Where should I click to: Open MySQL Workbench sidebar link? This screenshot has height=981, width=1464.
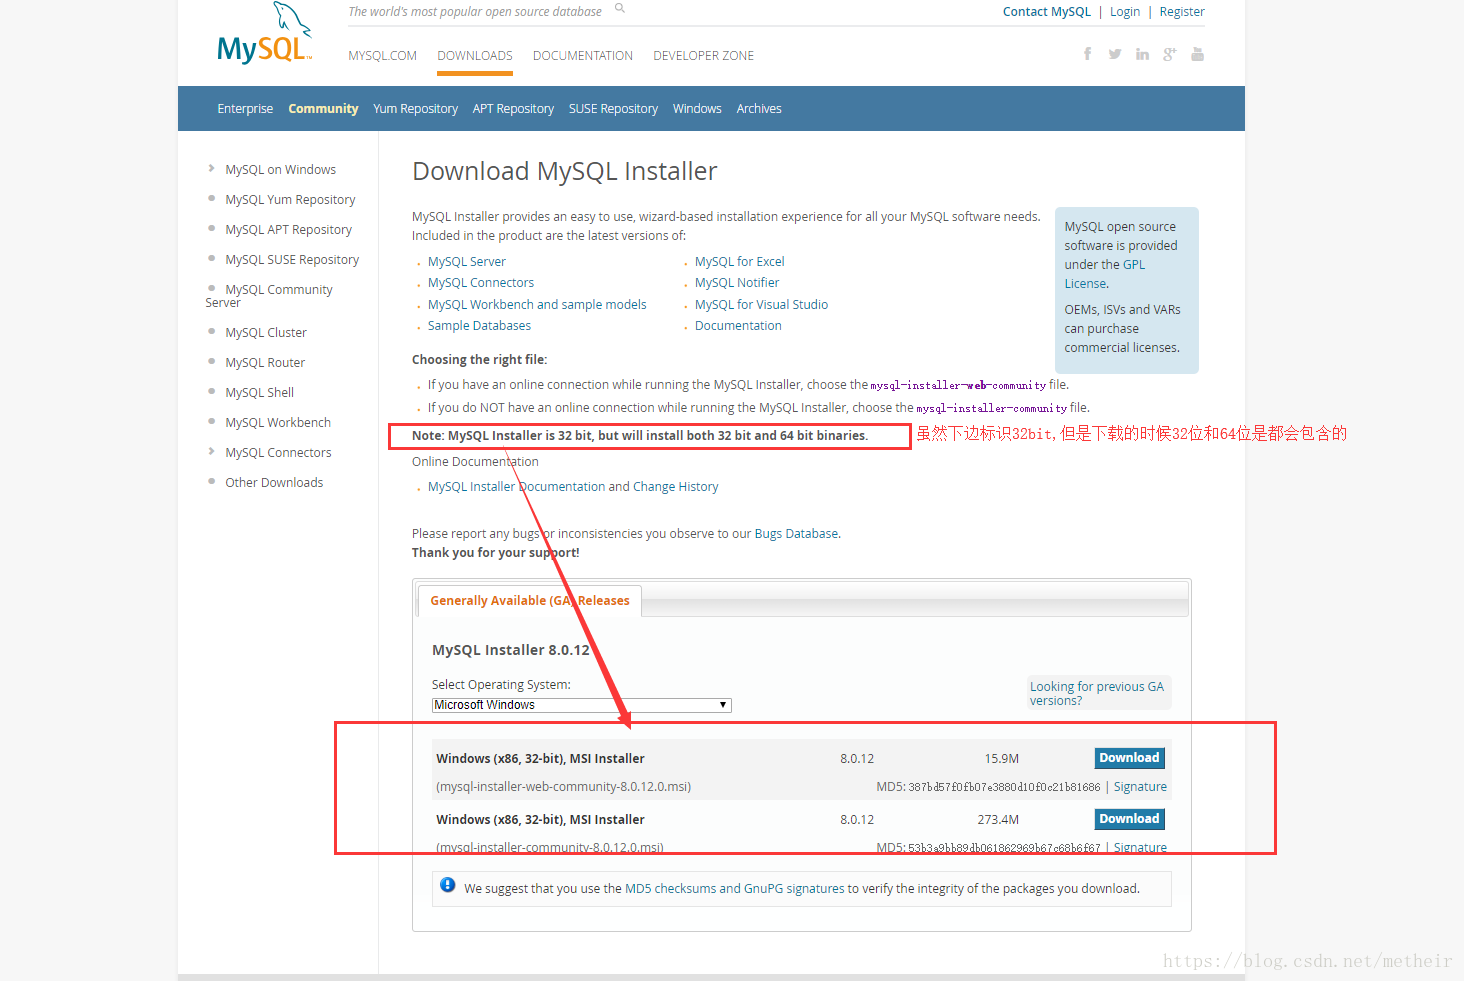(278, 423)
